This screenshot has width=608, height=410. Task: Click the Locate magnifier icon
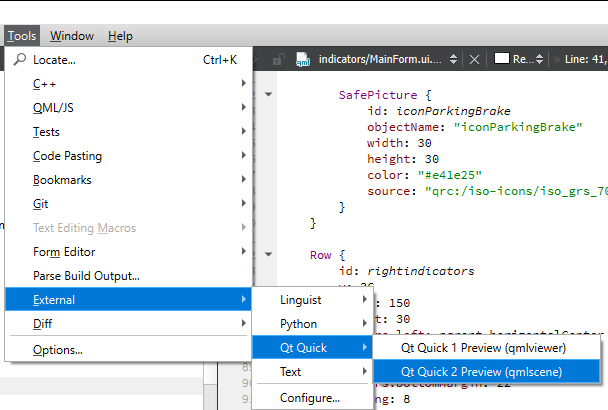point(19,60)
